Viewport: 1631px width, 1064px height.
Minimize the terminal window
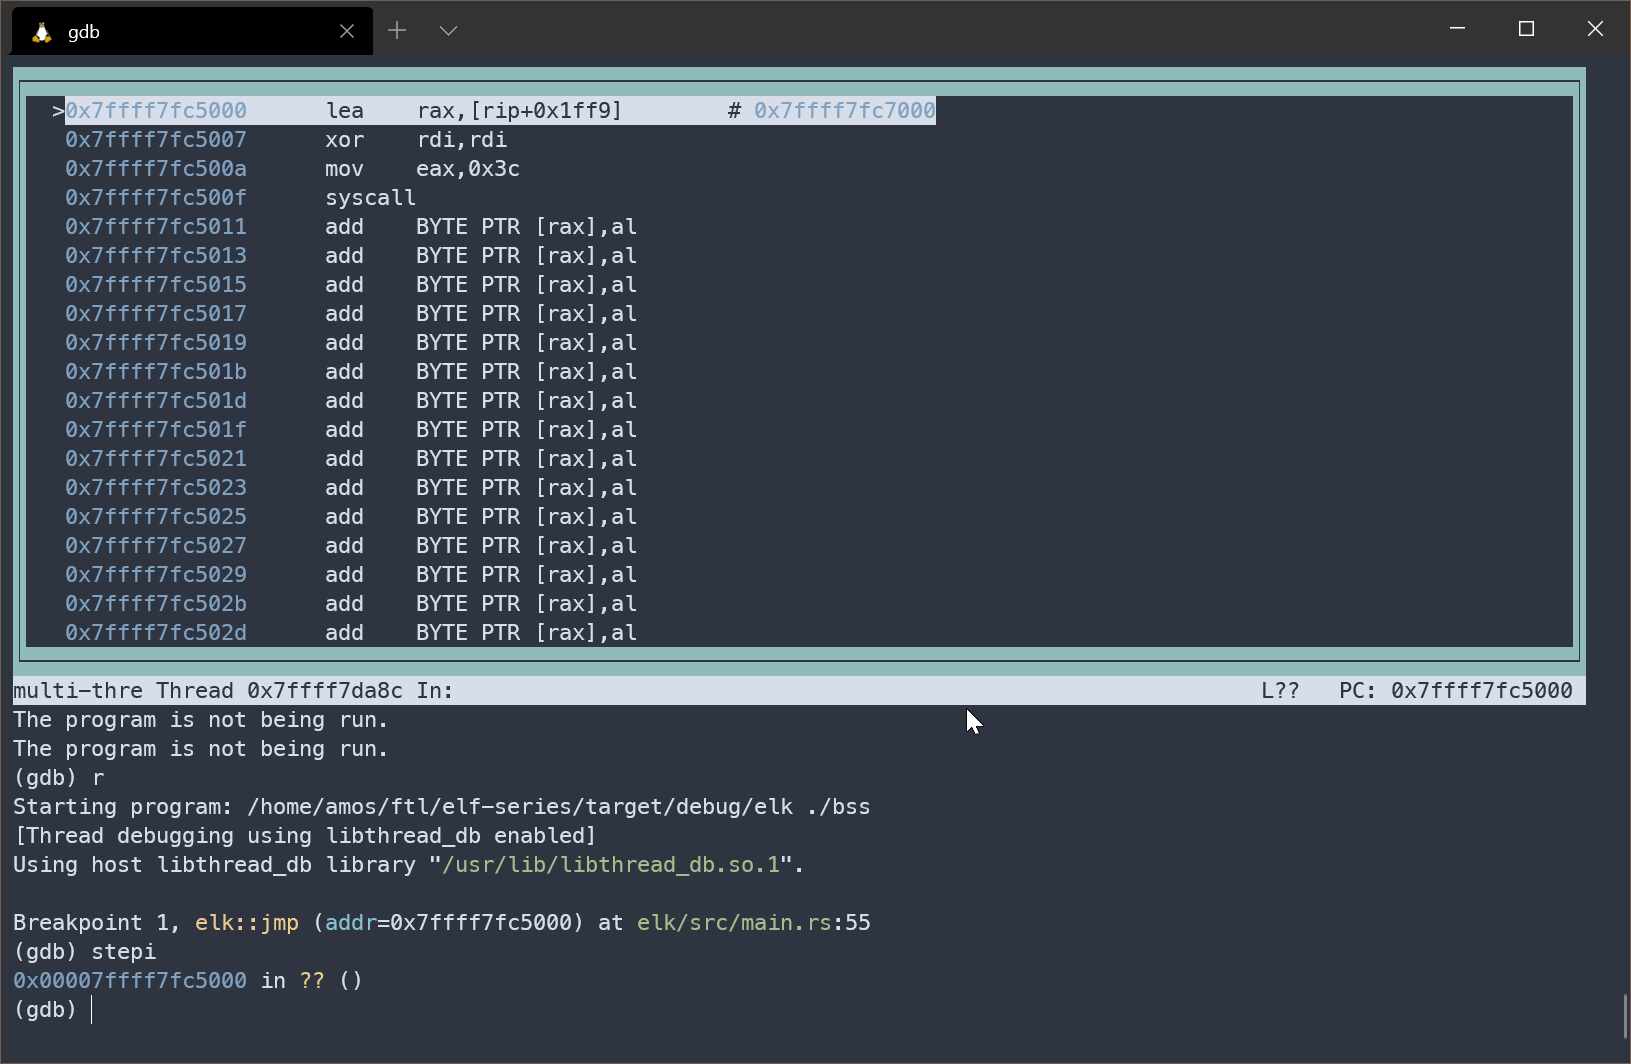(1457, 29)
